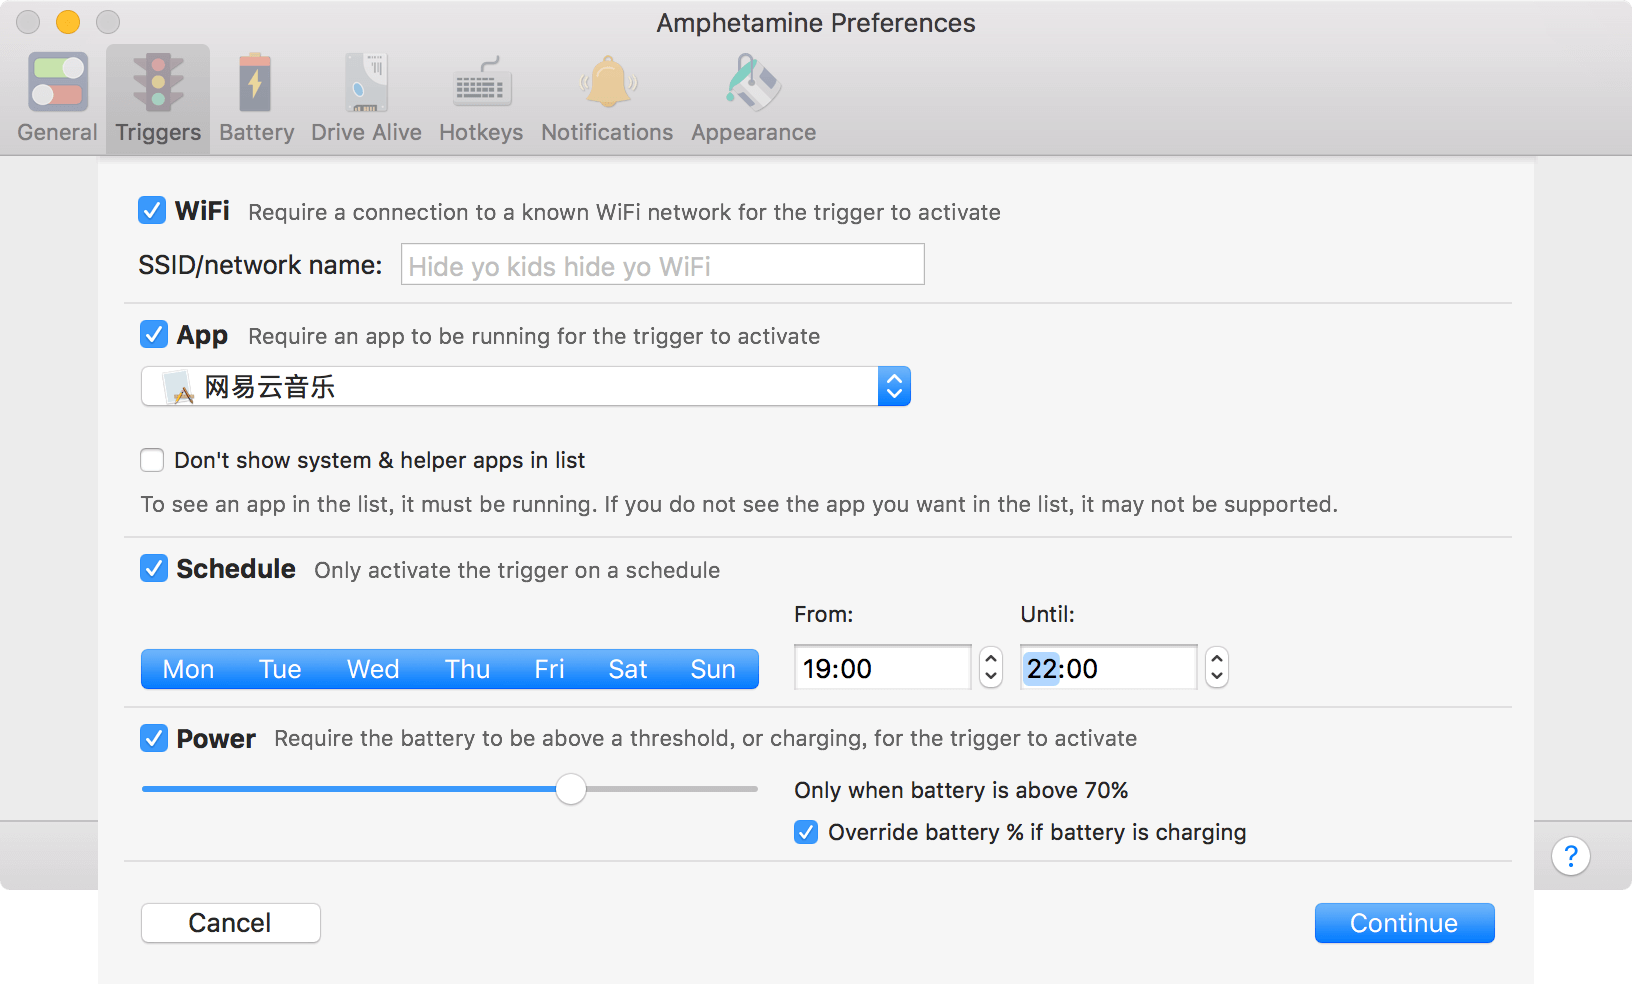Viewport: 1632px width, 984px height.
Task: Uncheck the WiFi requirement checkbox
Action: pos(152,210)
